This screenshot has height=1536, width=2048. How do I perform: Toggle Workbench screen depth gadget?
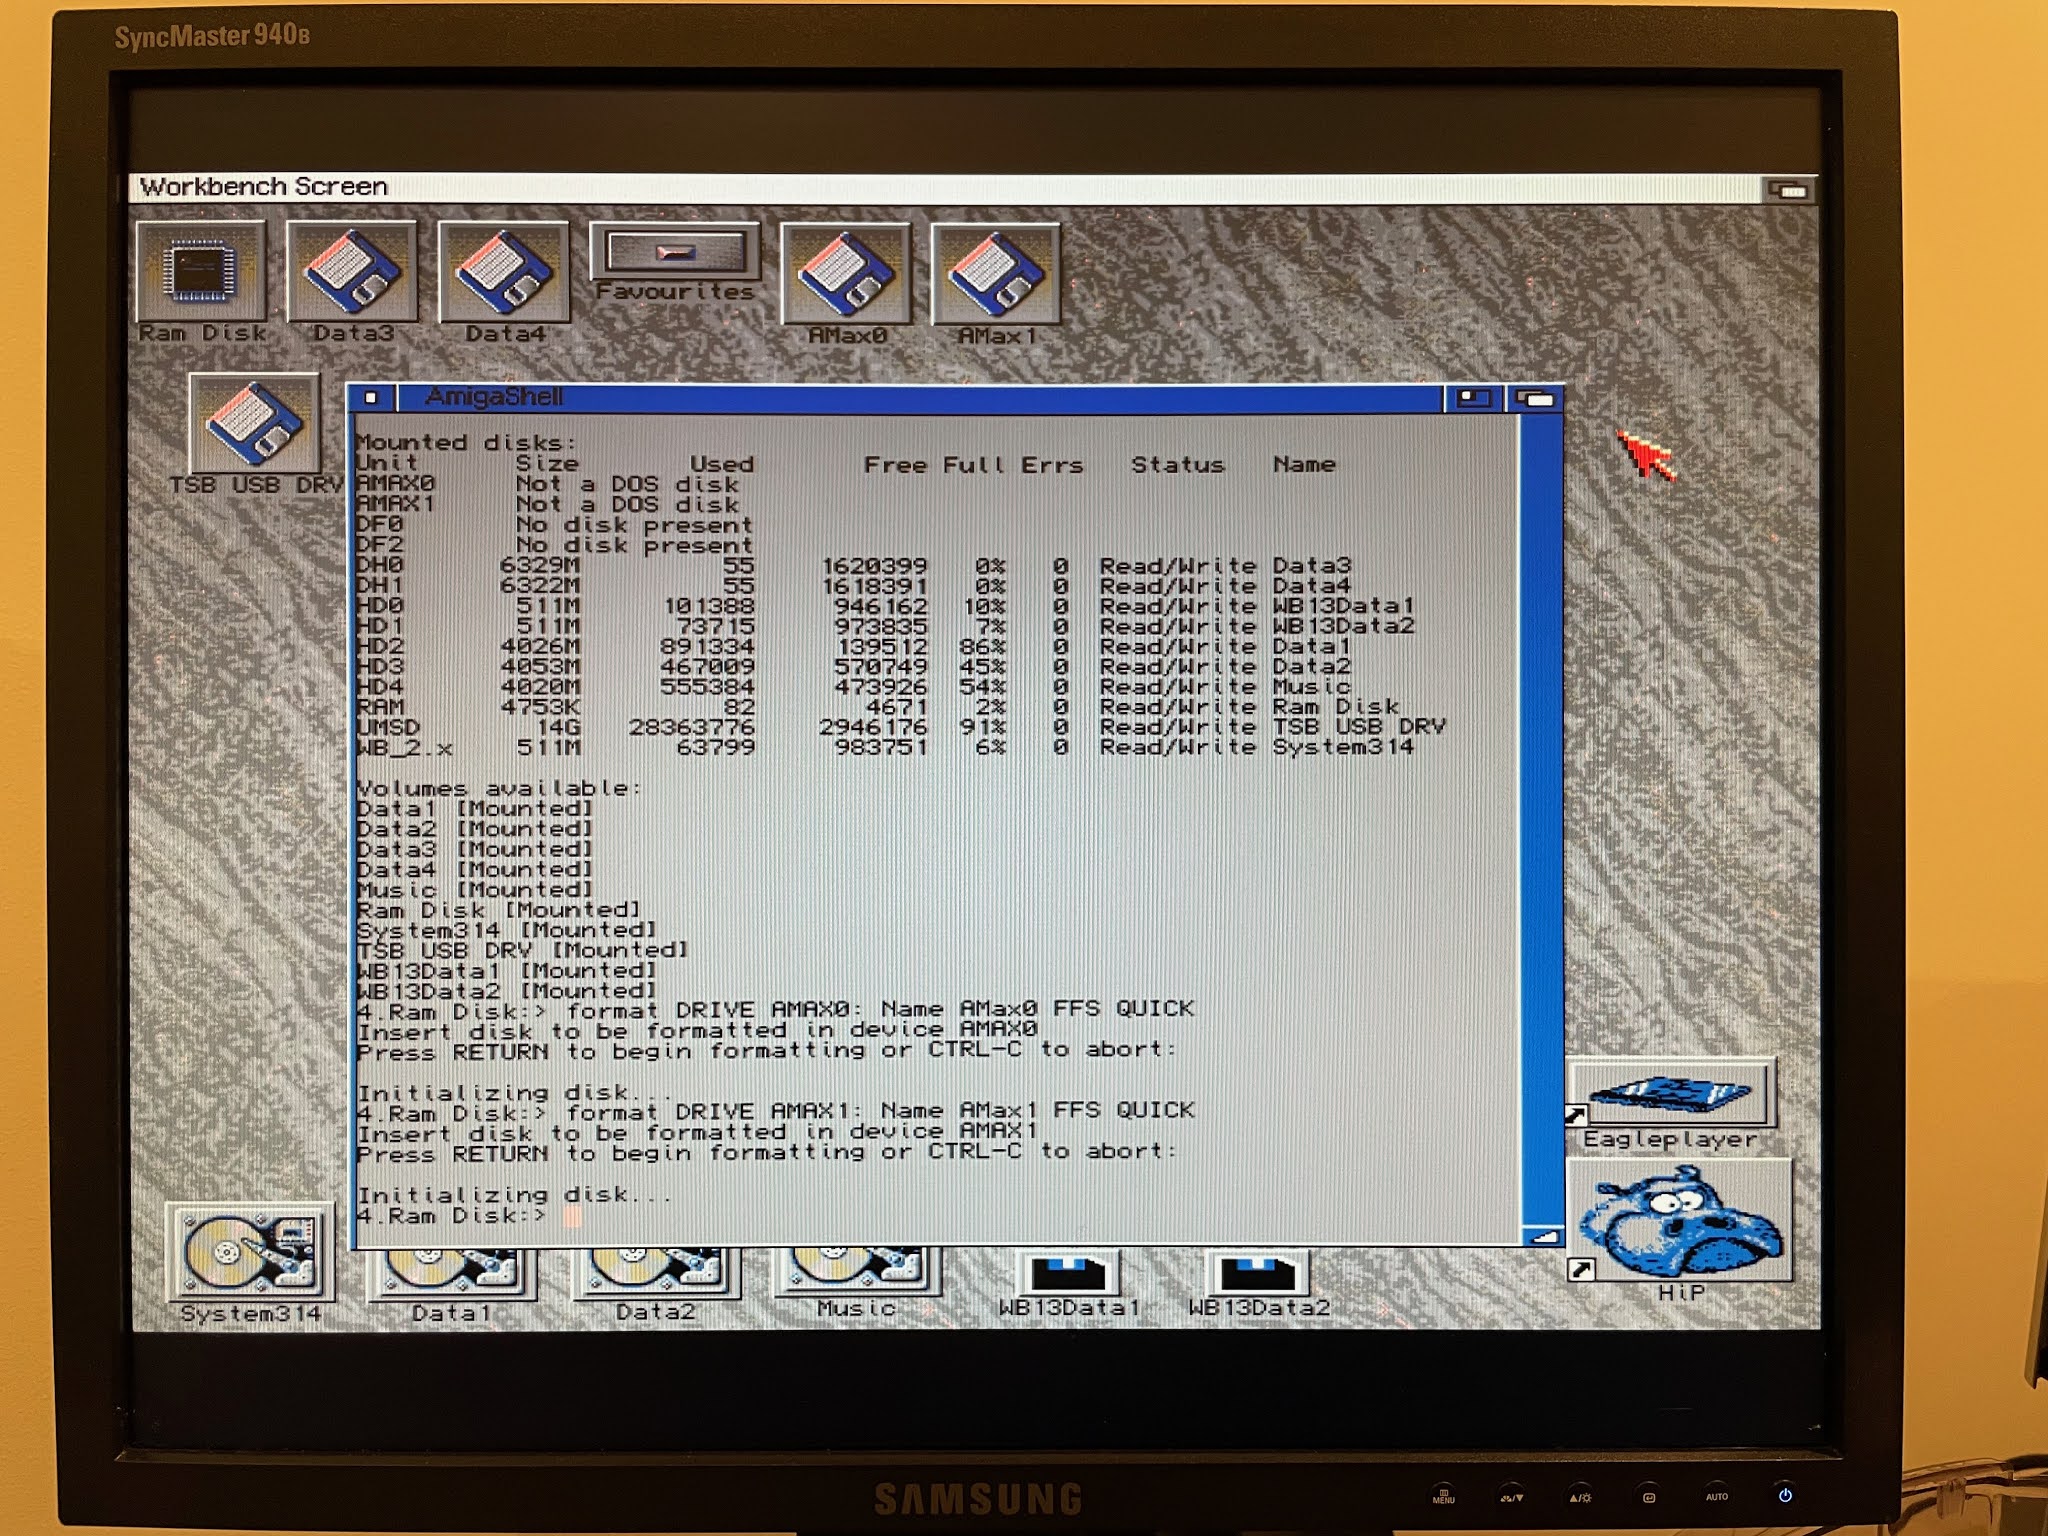pos(1790,189)
